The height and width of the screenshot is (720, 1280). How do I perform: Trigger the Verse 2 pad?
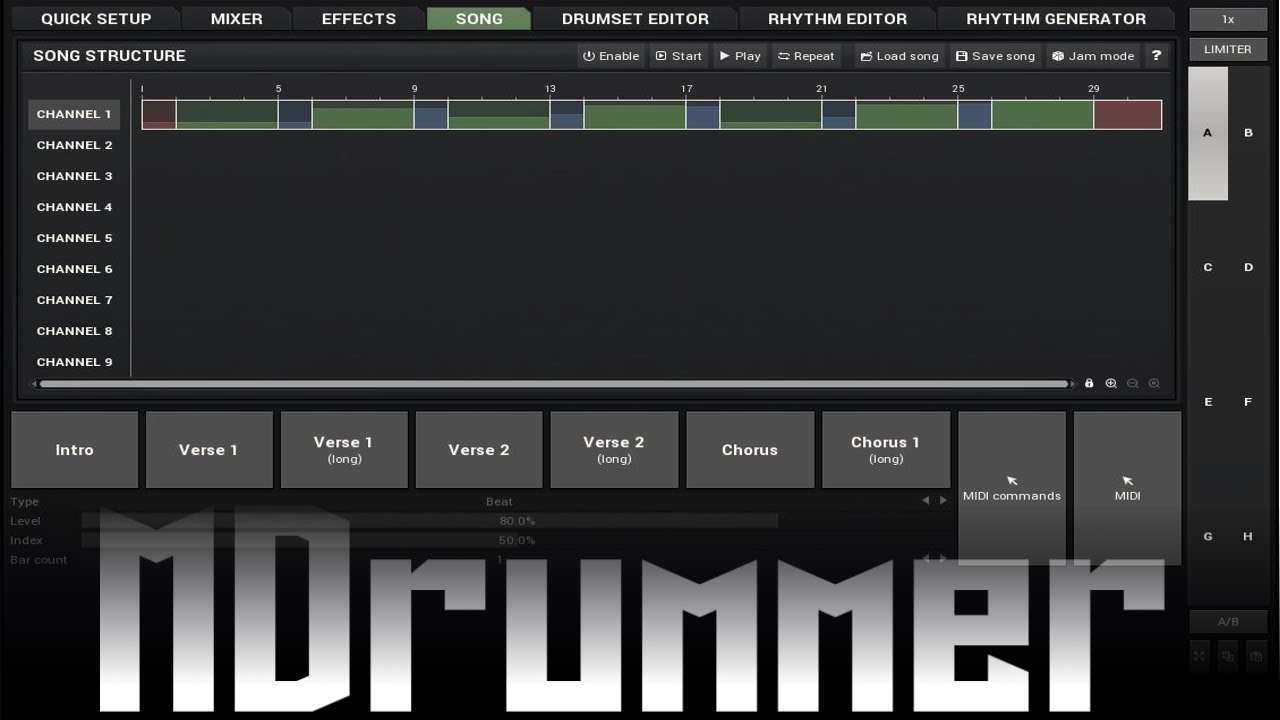[x=479, y=450]
